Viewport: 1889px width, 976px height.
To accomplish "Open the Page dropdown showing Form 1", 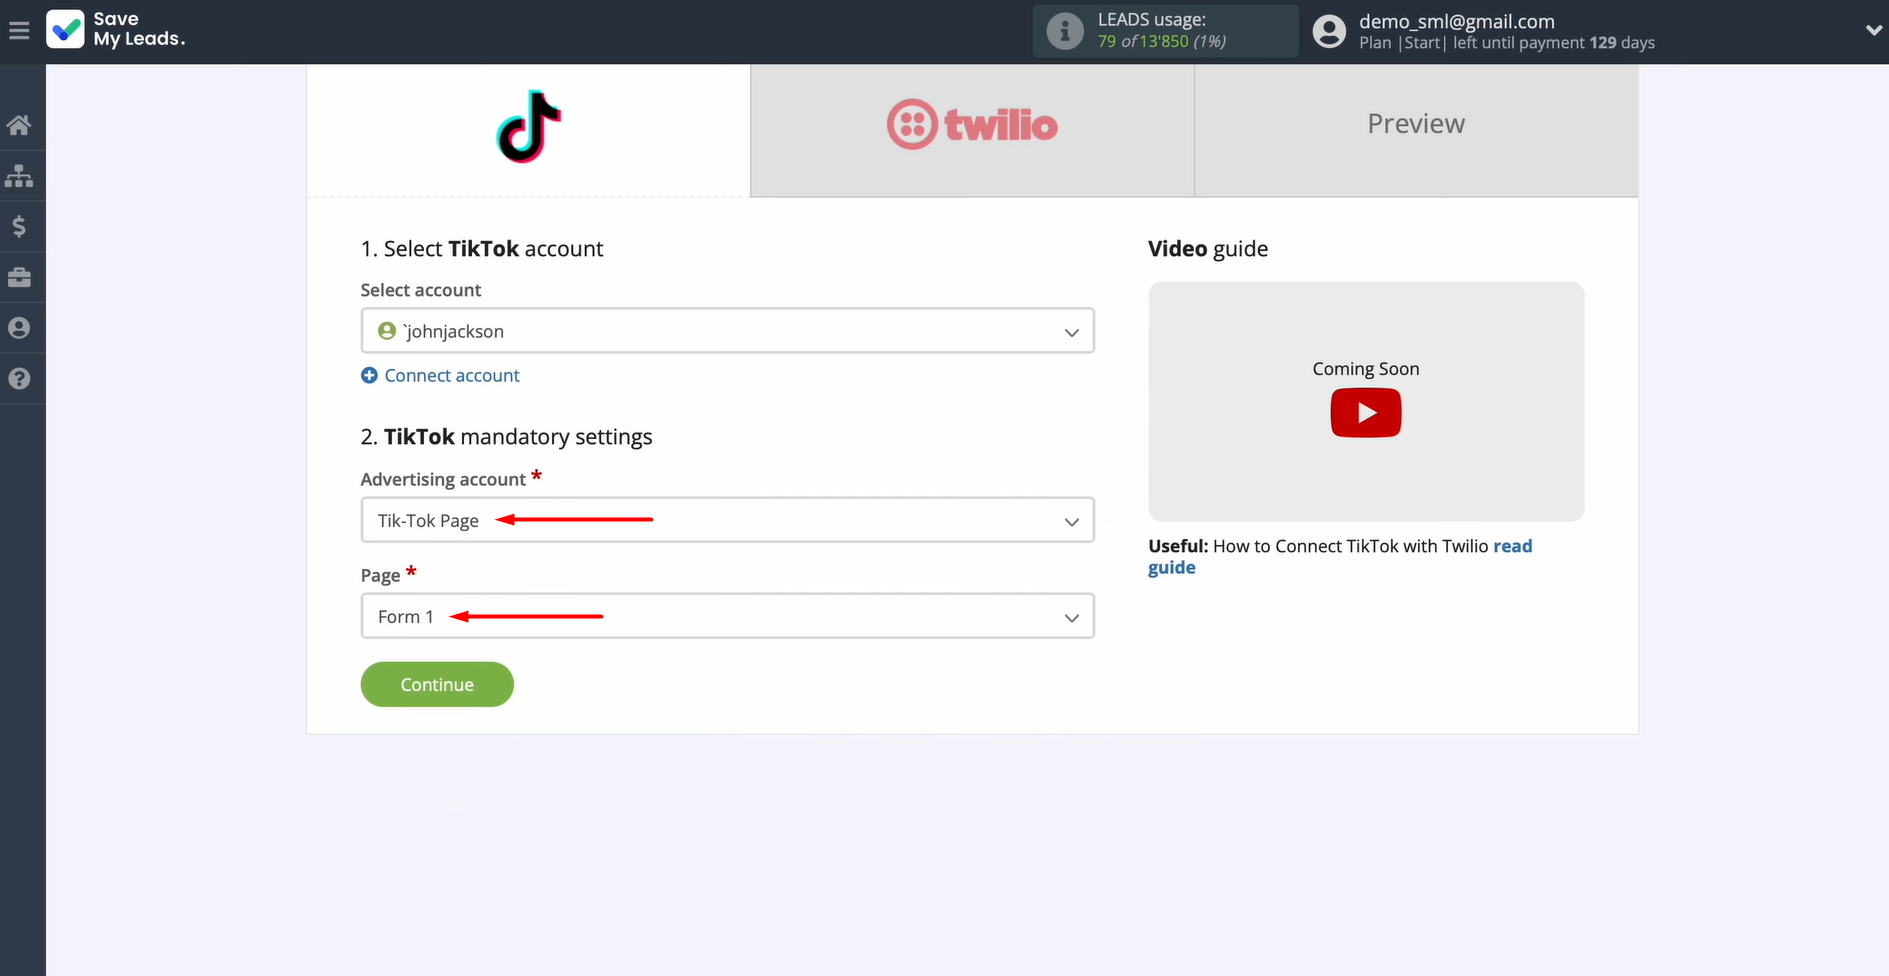I will (727, 616).
